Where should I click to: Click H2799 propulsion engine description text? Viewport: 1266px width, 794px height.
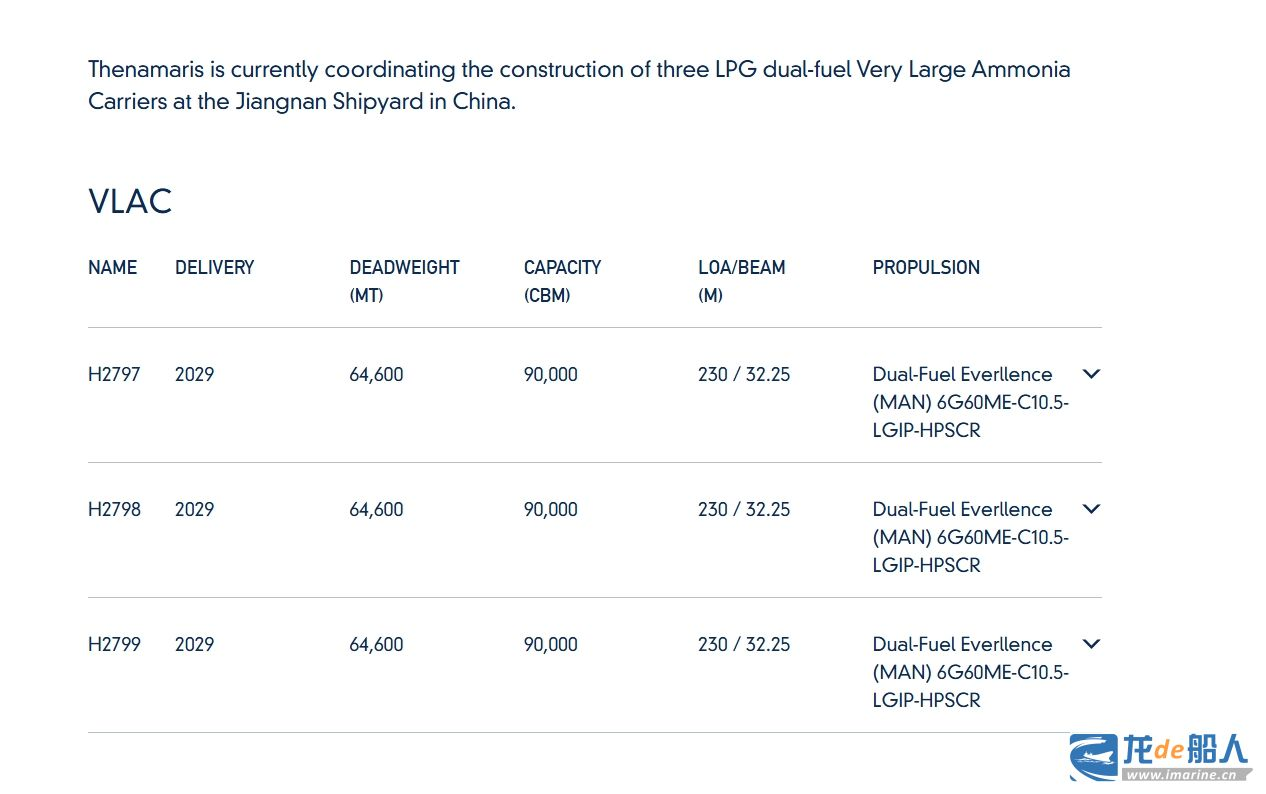click(x=970, y=672)
